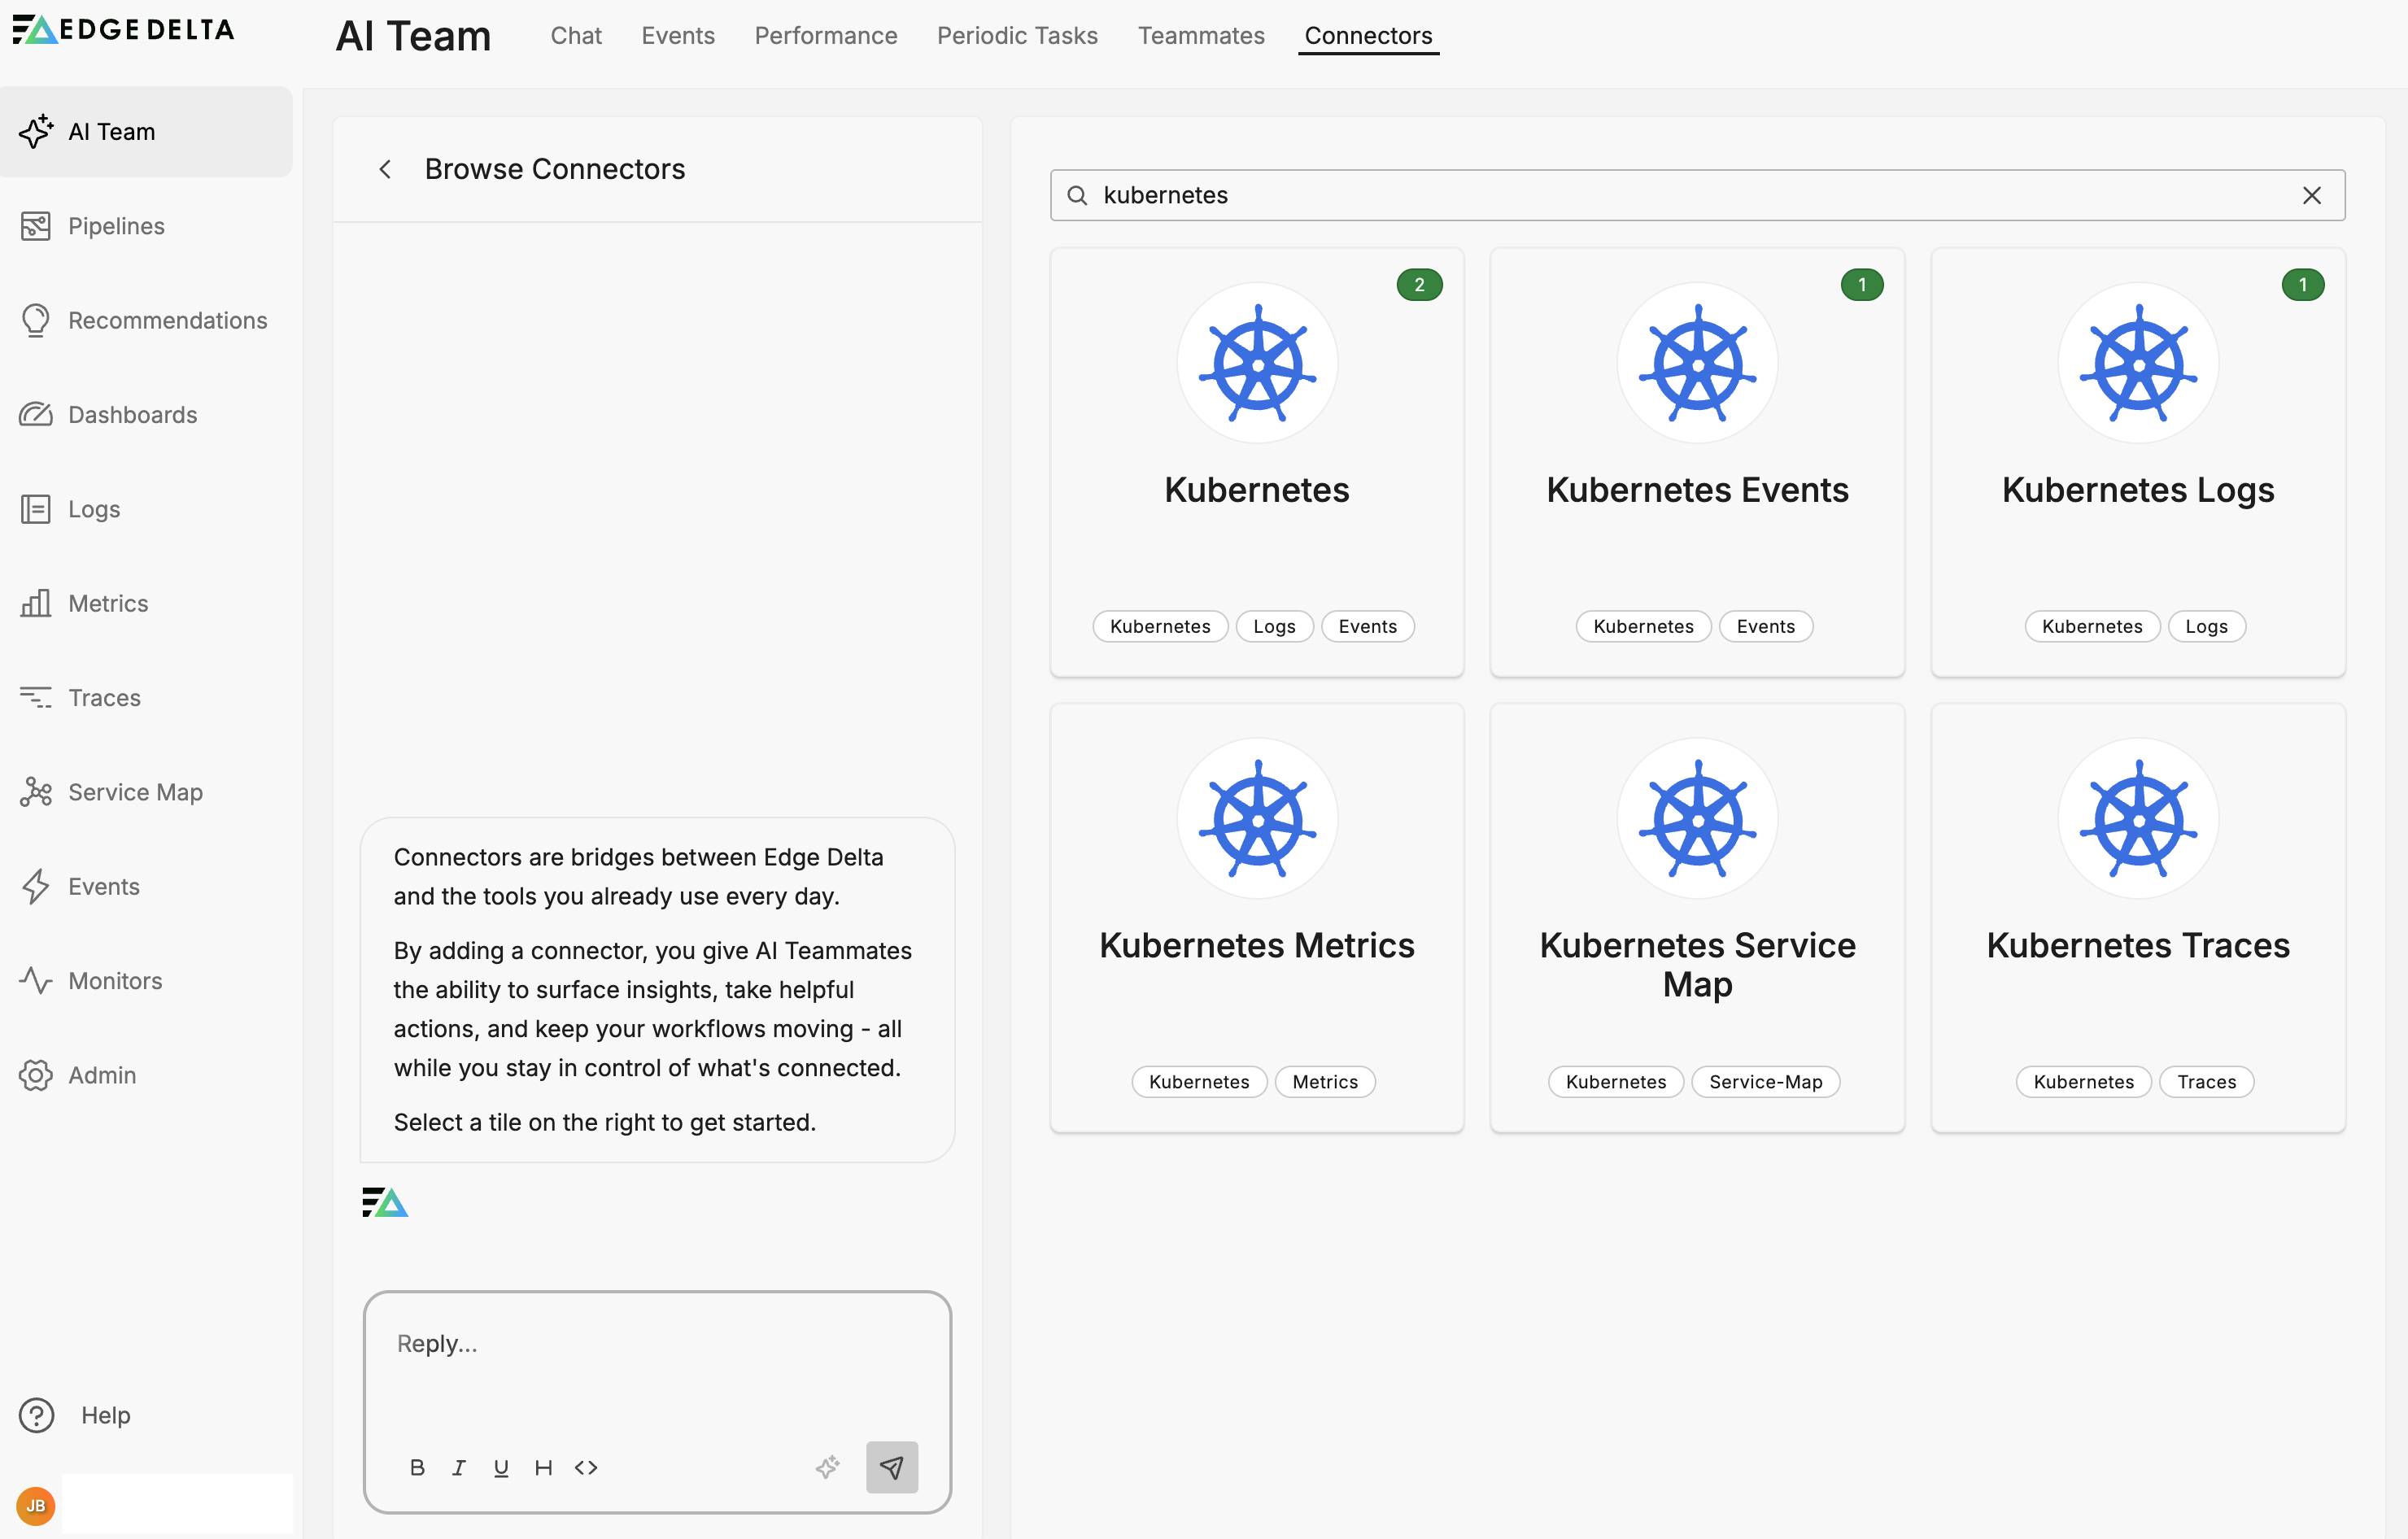Toggle bold formatting in reply box
Viewport: 2408px width, 1539px height.
point(417,1467)
